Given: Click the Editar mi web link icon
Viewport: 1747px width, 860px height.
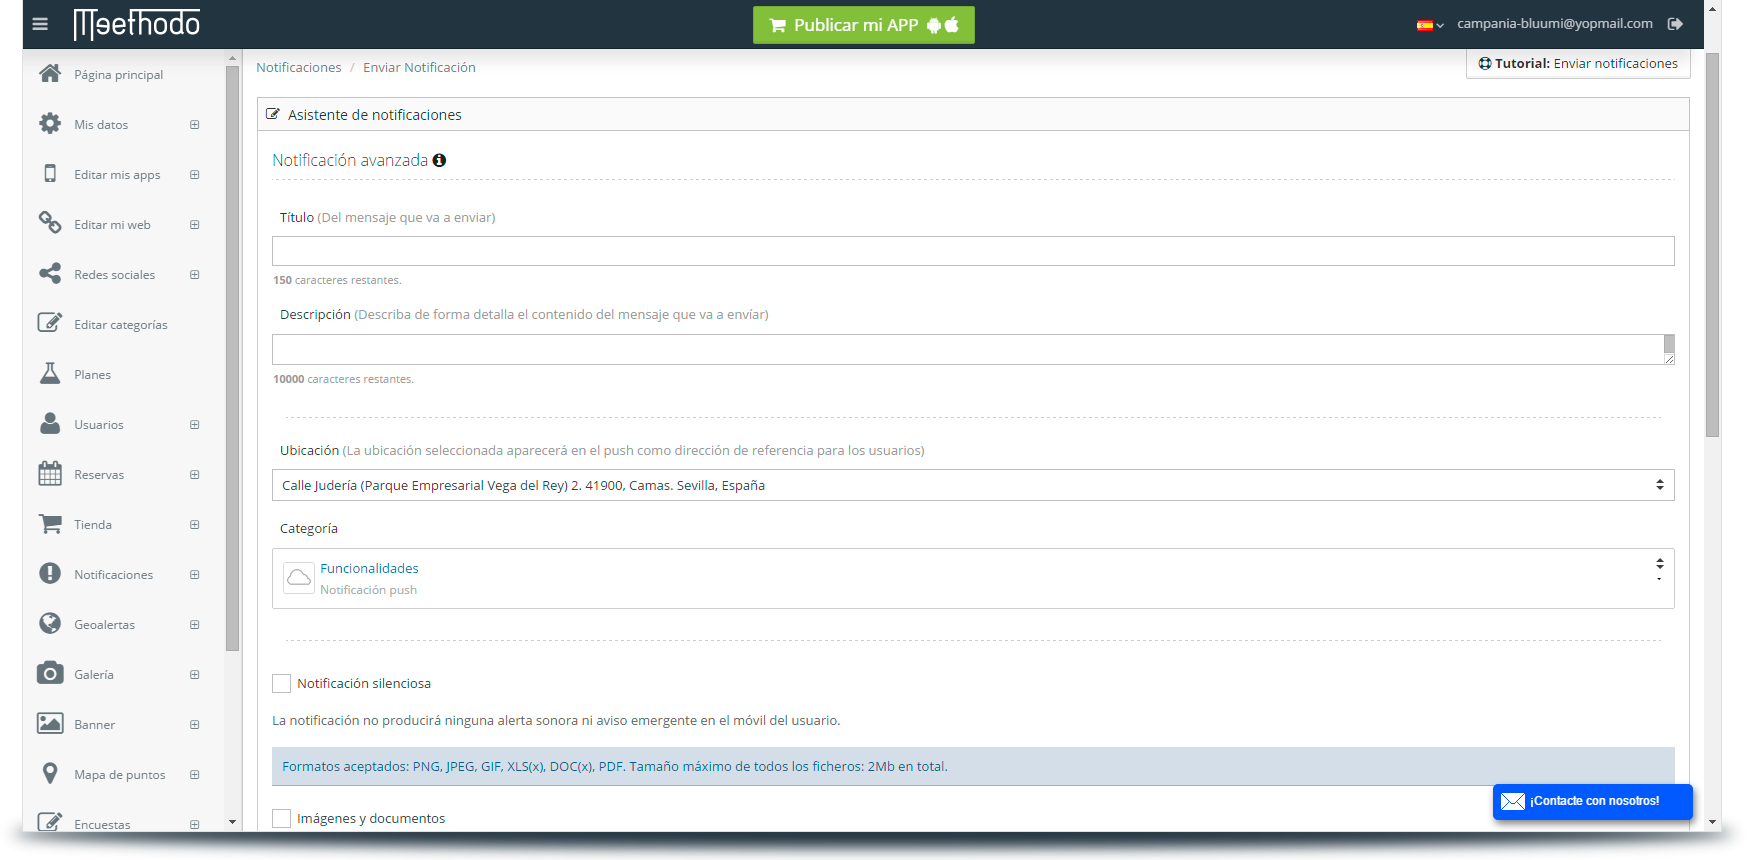Looking at the screenshot, I should click(x=50, y=223).
